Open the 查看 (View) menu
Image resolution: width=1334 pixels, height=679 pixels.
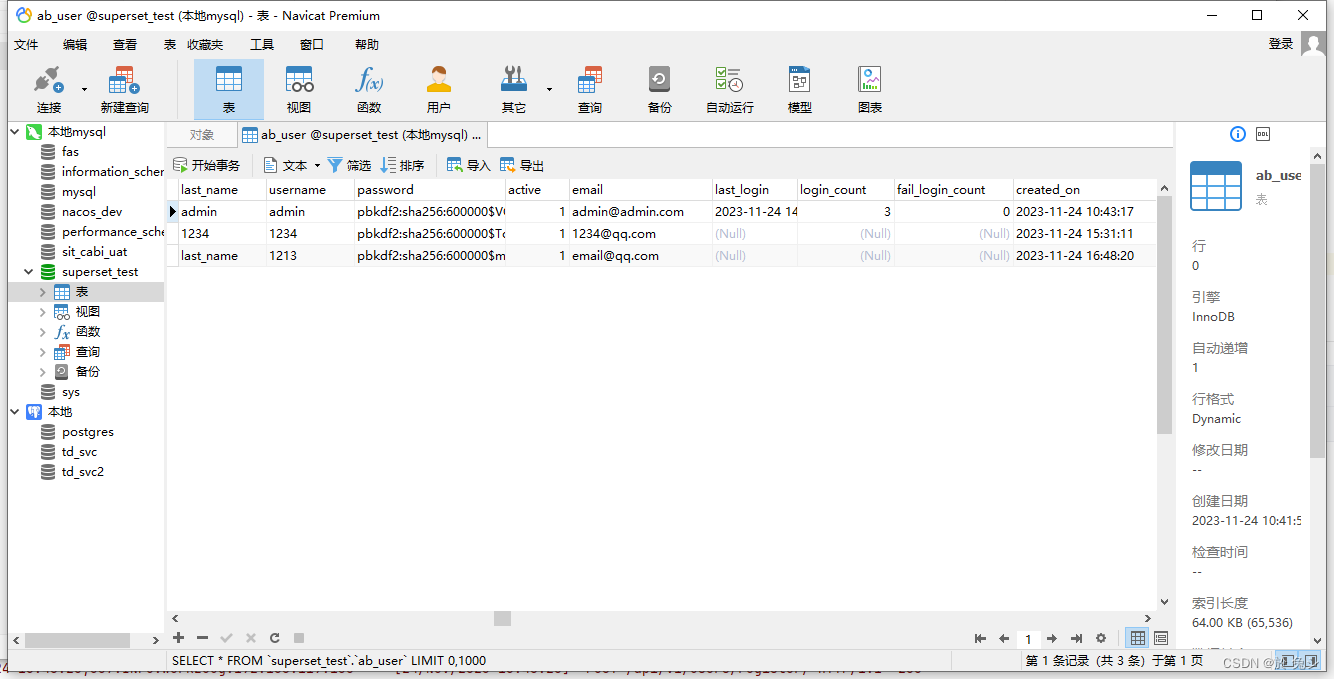tap(125, 44)
